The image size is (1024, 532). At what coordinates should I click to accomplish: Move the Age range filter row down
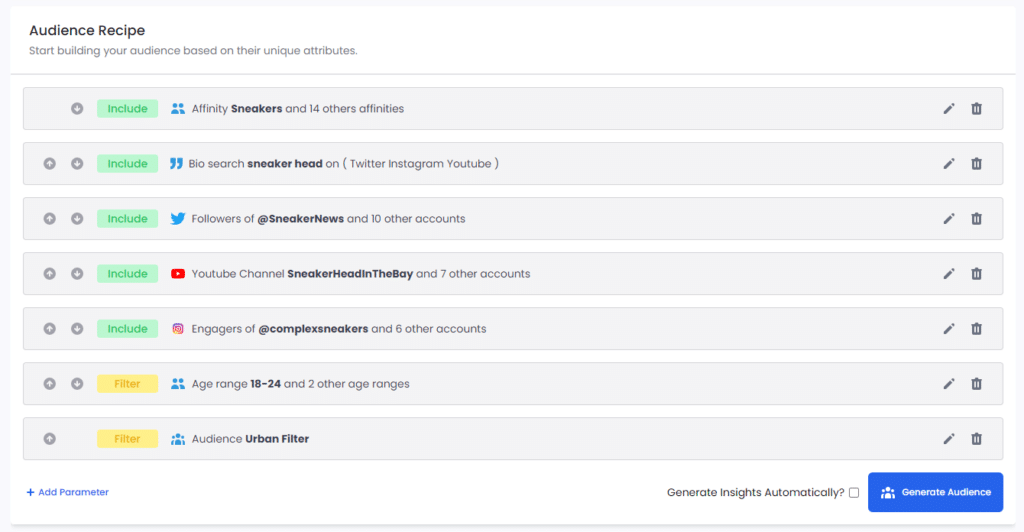pos(77,384)
